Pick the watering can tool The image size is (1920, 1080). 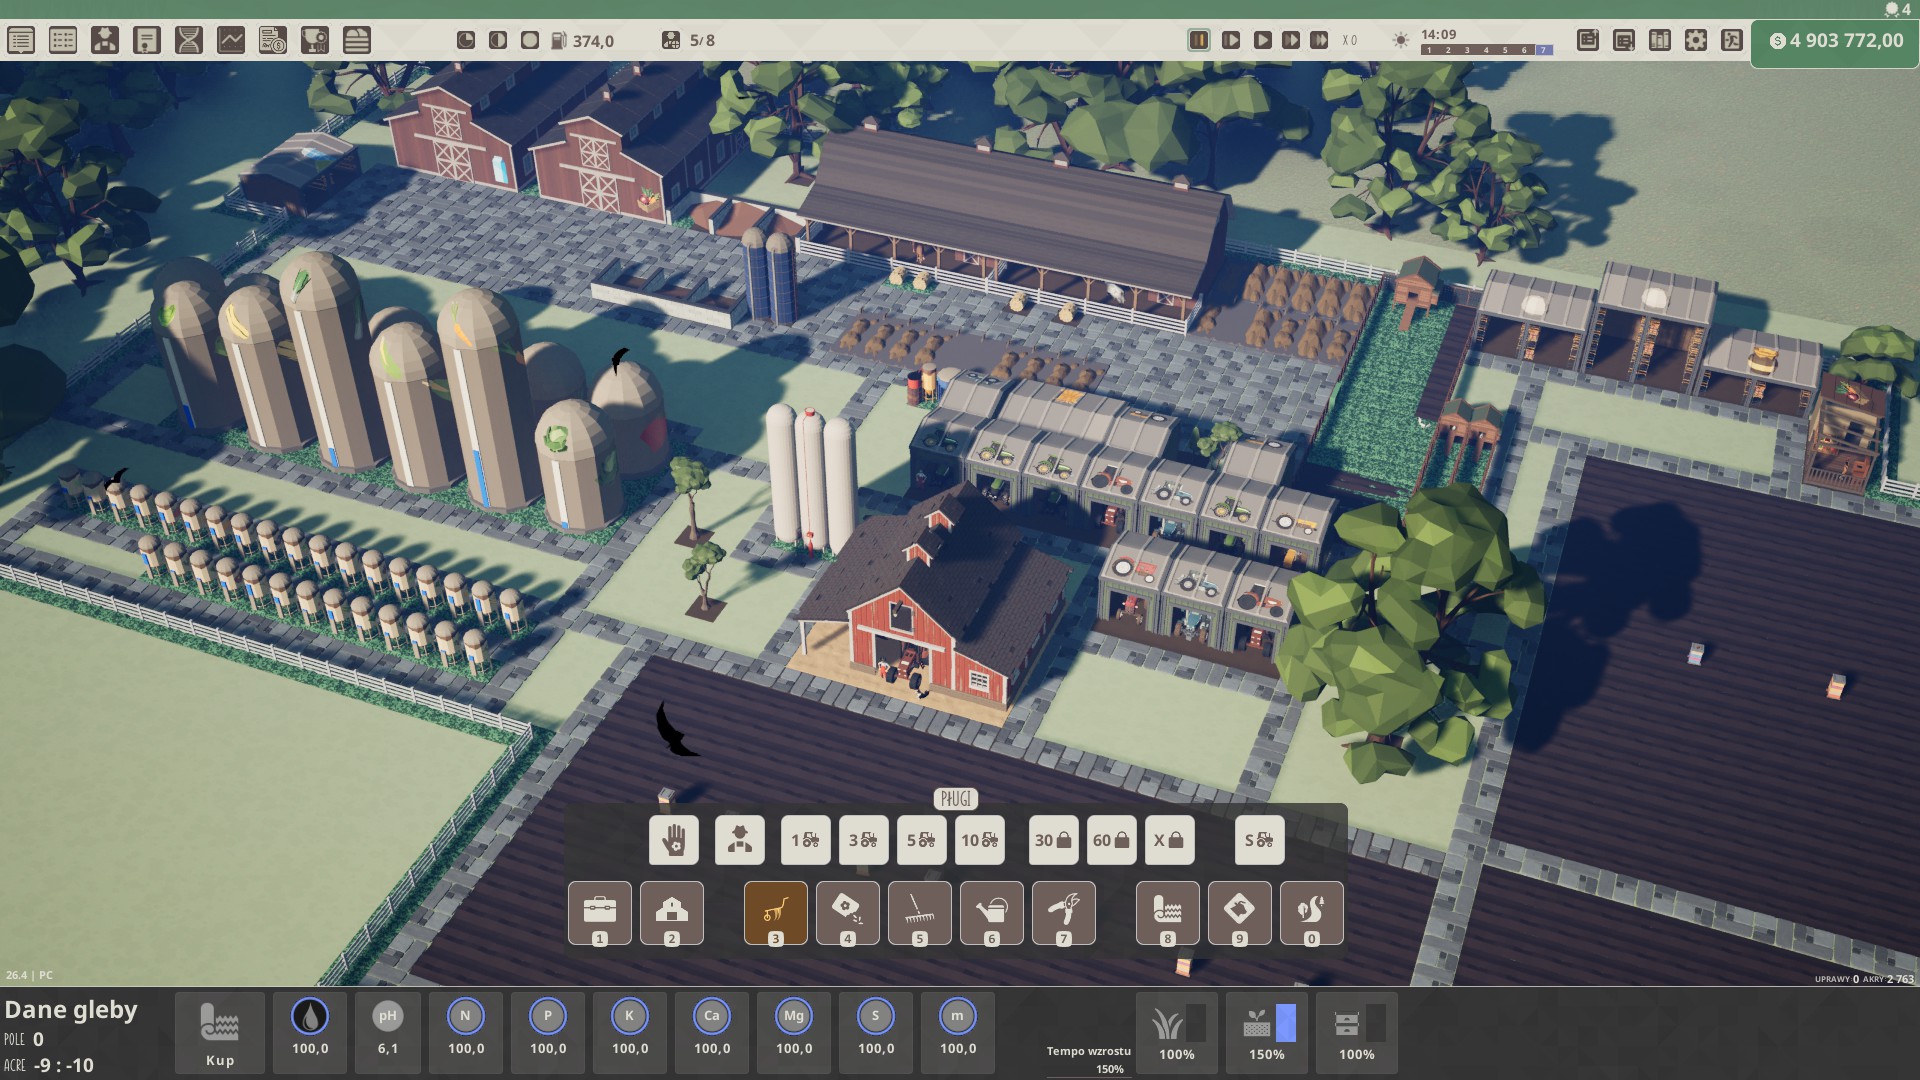point(991,911)
